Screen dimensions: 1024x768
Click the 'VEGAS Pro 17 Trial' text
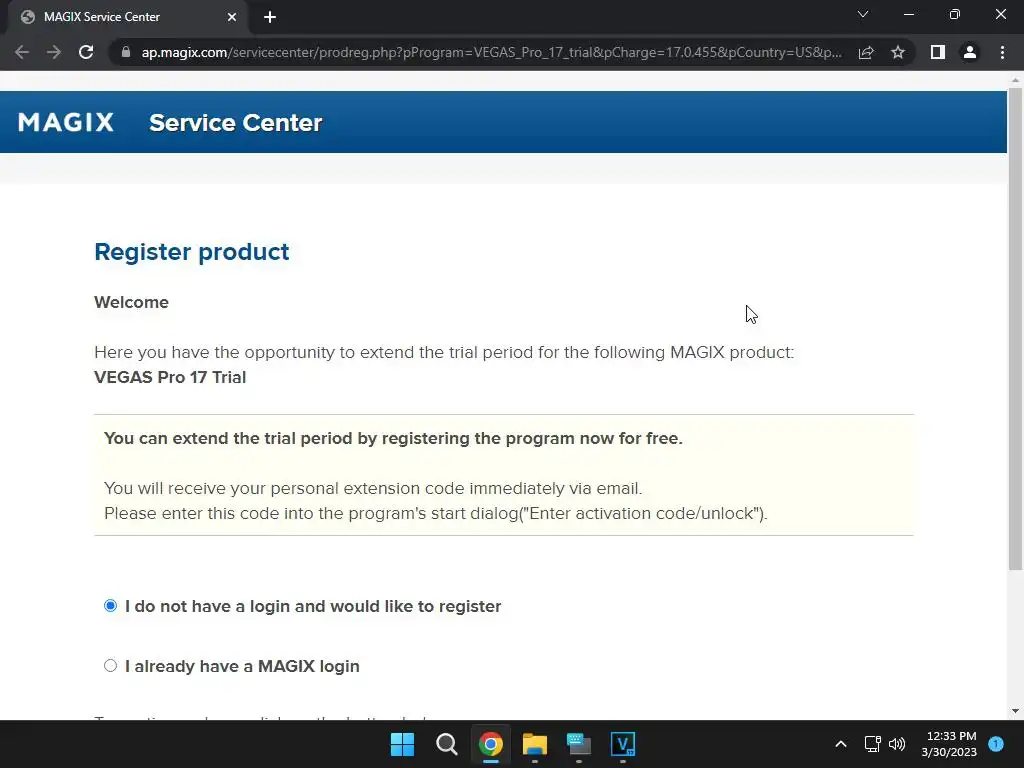(170, 377)
